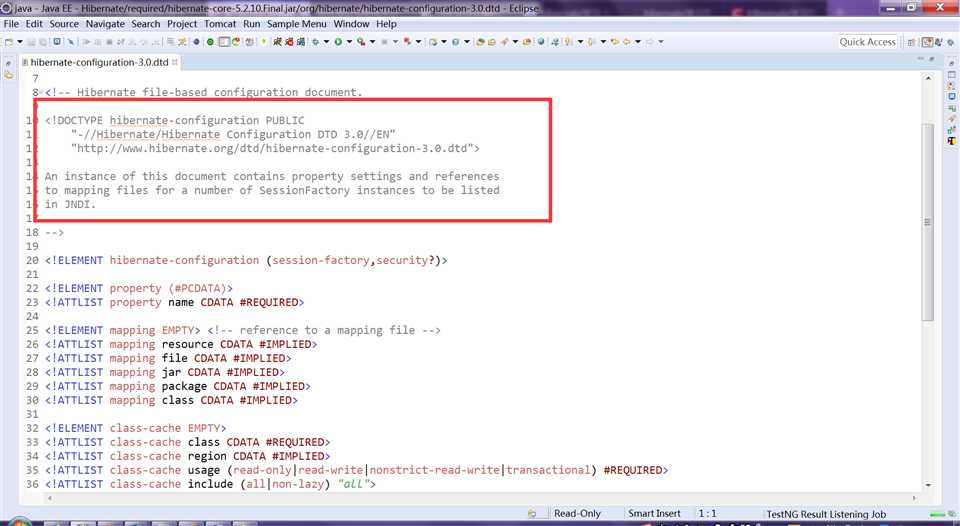Collapse the comment fold on line 8

coord(41,92)
